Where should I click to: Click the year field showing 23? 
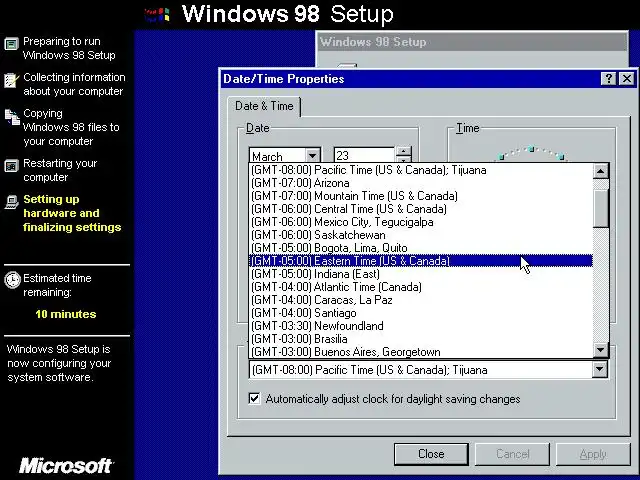pos(364,156)
